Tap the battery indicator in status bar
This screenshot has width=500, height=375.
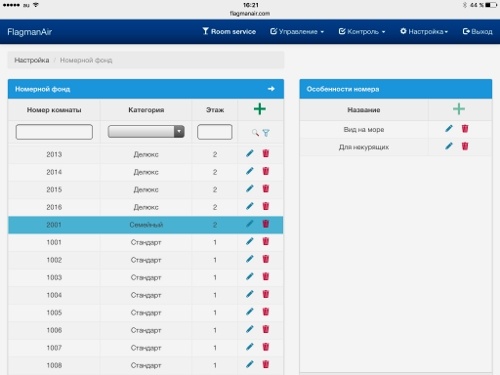491,5
